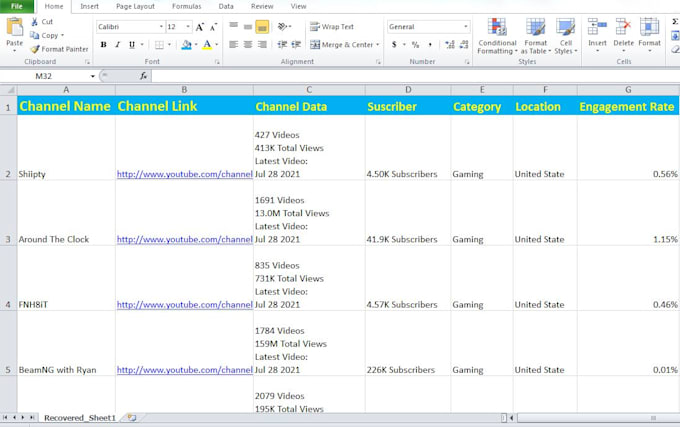The width and height of the screenshot is (680, 427).
Task: Switch to the Formulas tab
Action: click(x=186, y=7)
